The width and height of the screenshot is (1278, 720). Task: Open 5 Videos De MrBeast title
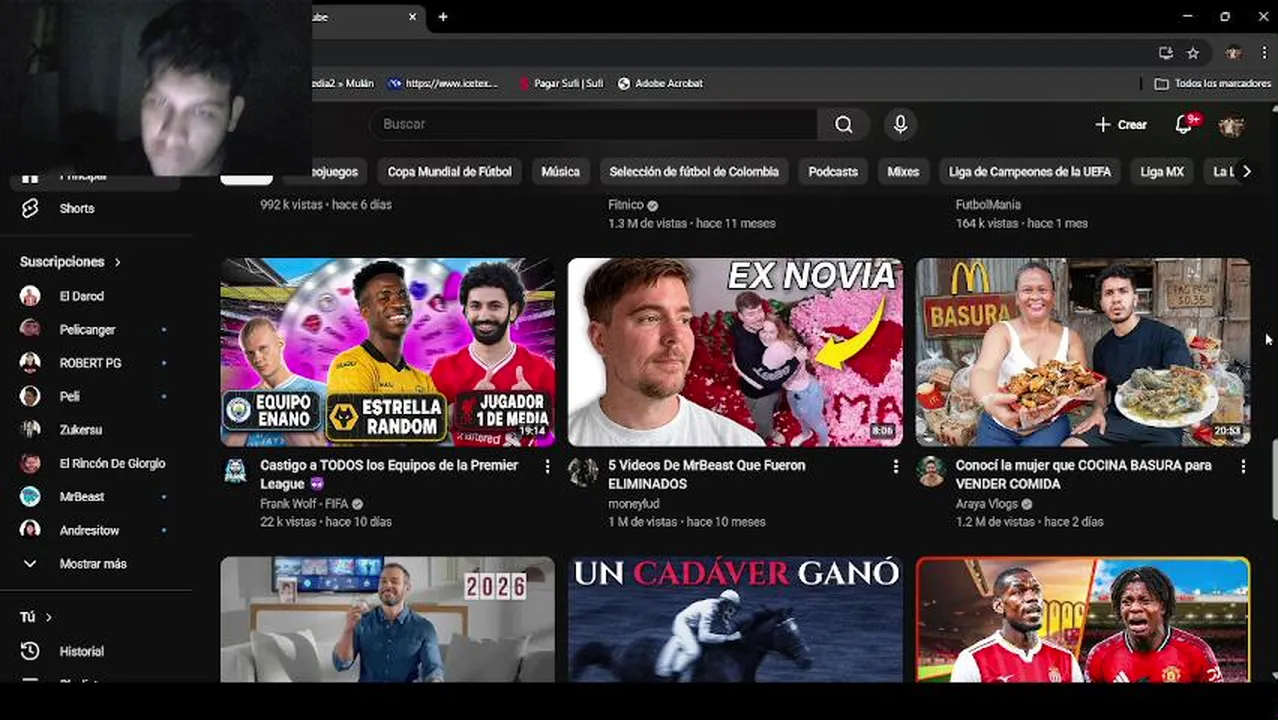[707, 474]
